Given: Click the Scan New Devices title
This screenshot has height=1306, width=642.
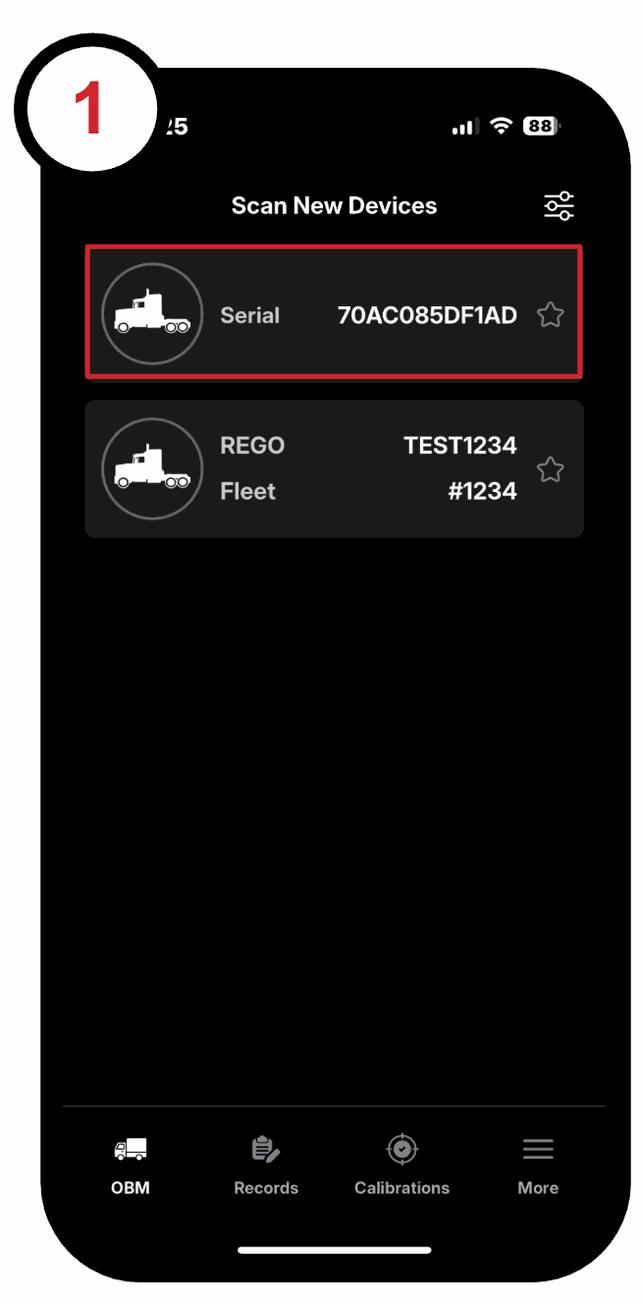Looking at the screenshot, I should point(334,206).
